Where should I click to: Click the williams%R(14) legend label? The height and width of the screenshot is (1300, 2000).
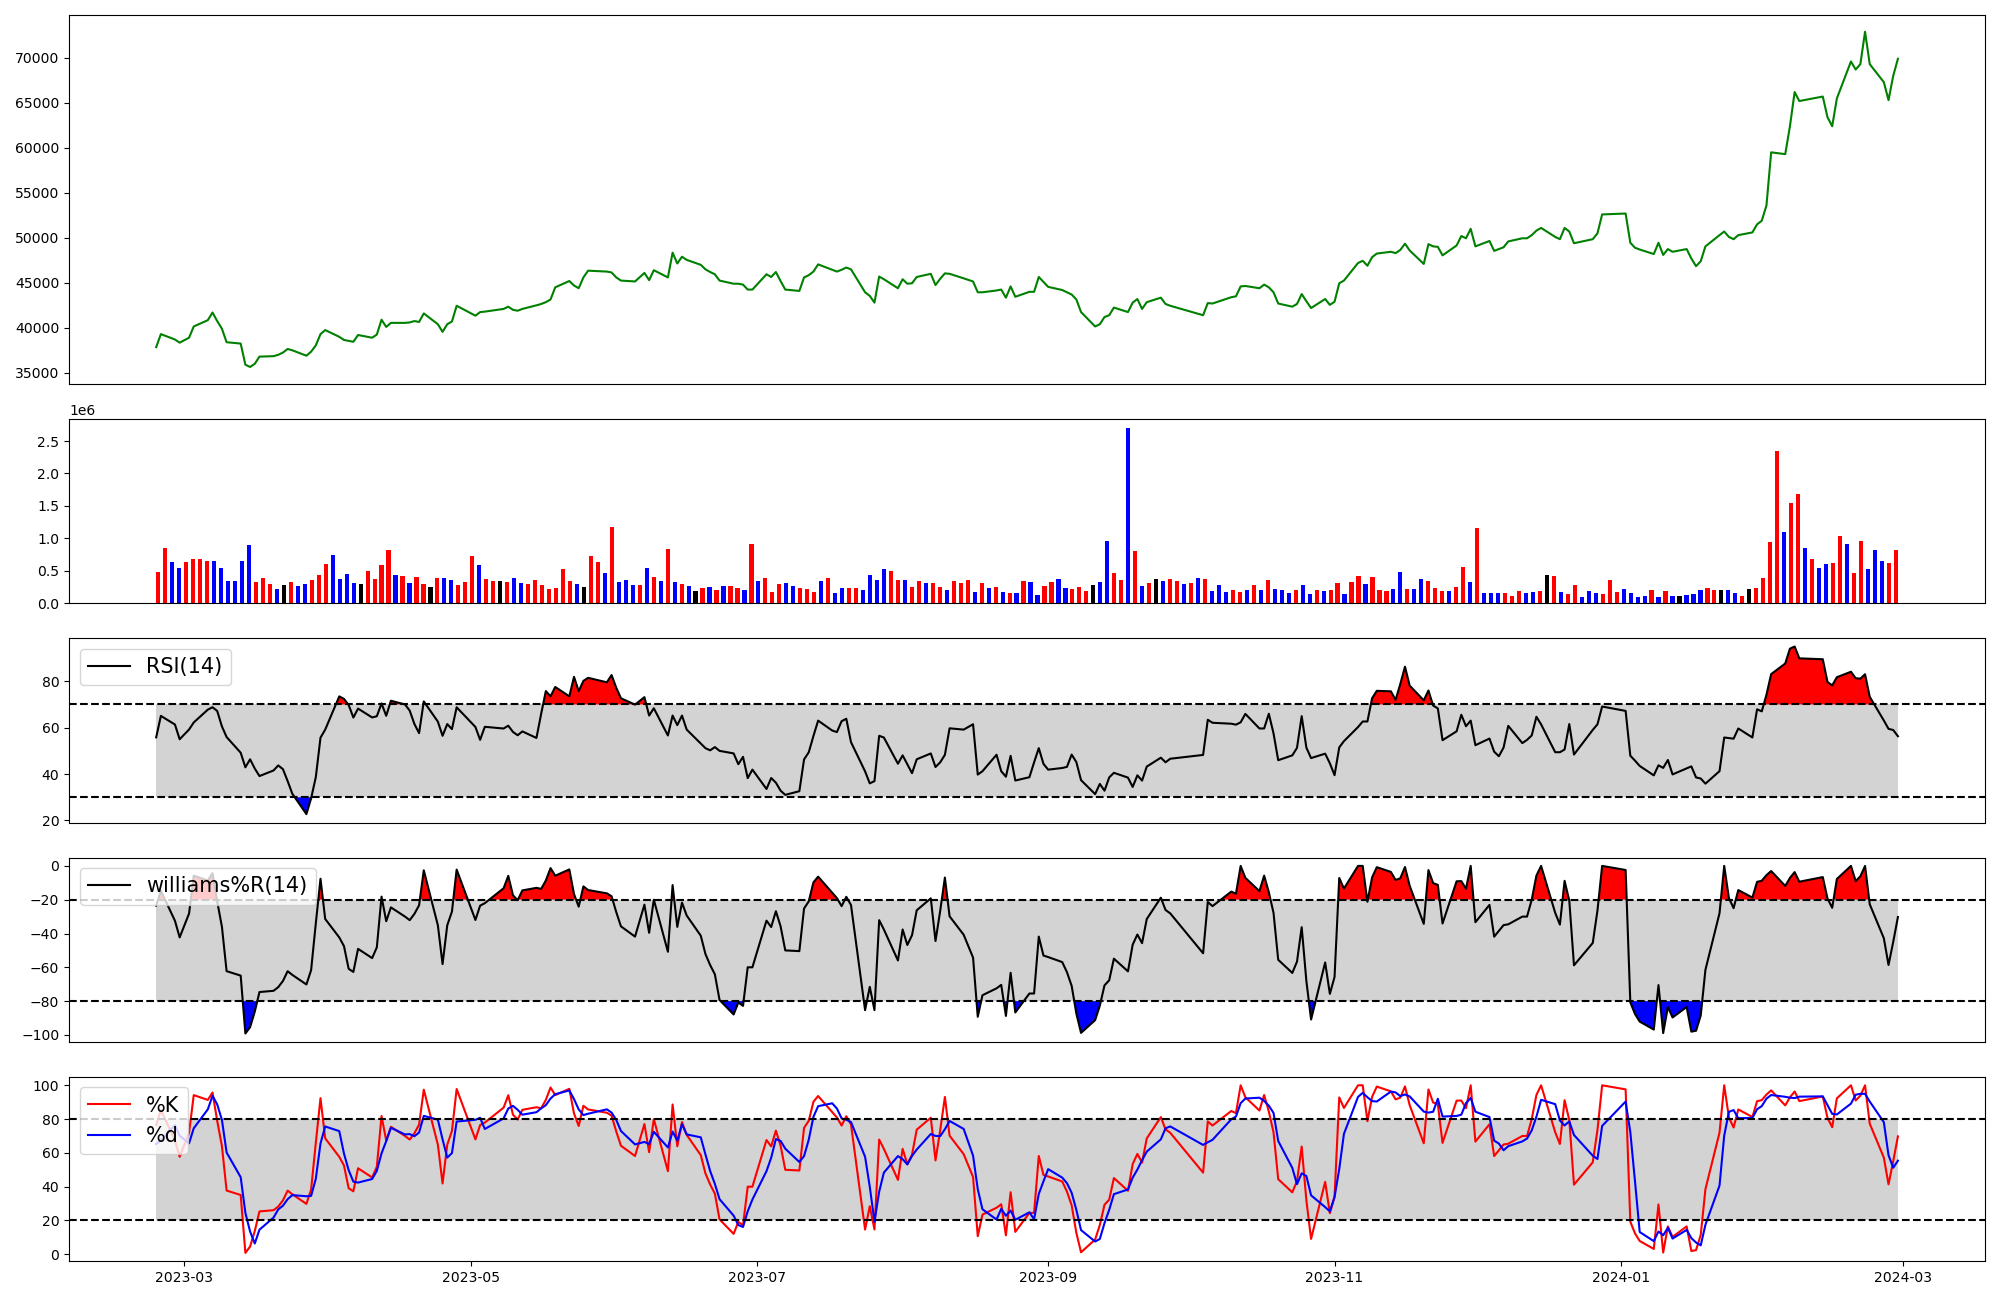point(226,885)
